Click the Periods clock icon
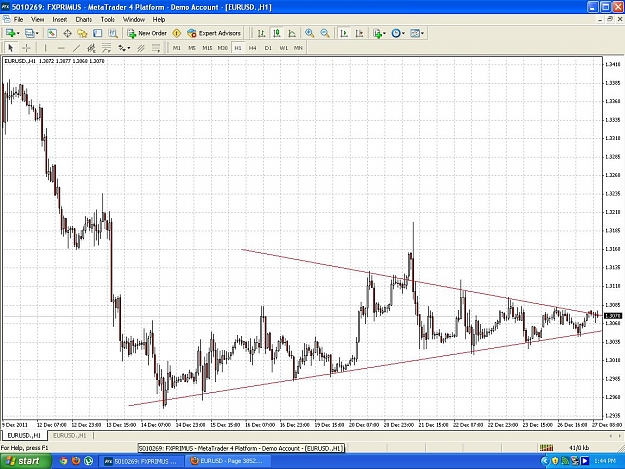Screen dimensions: 625x469 [x=396, y=33]
